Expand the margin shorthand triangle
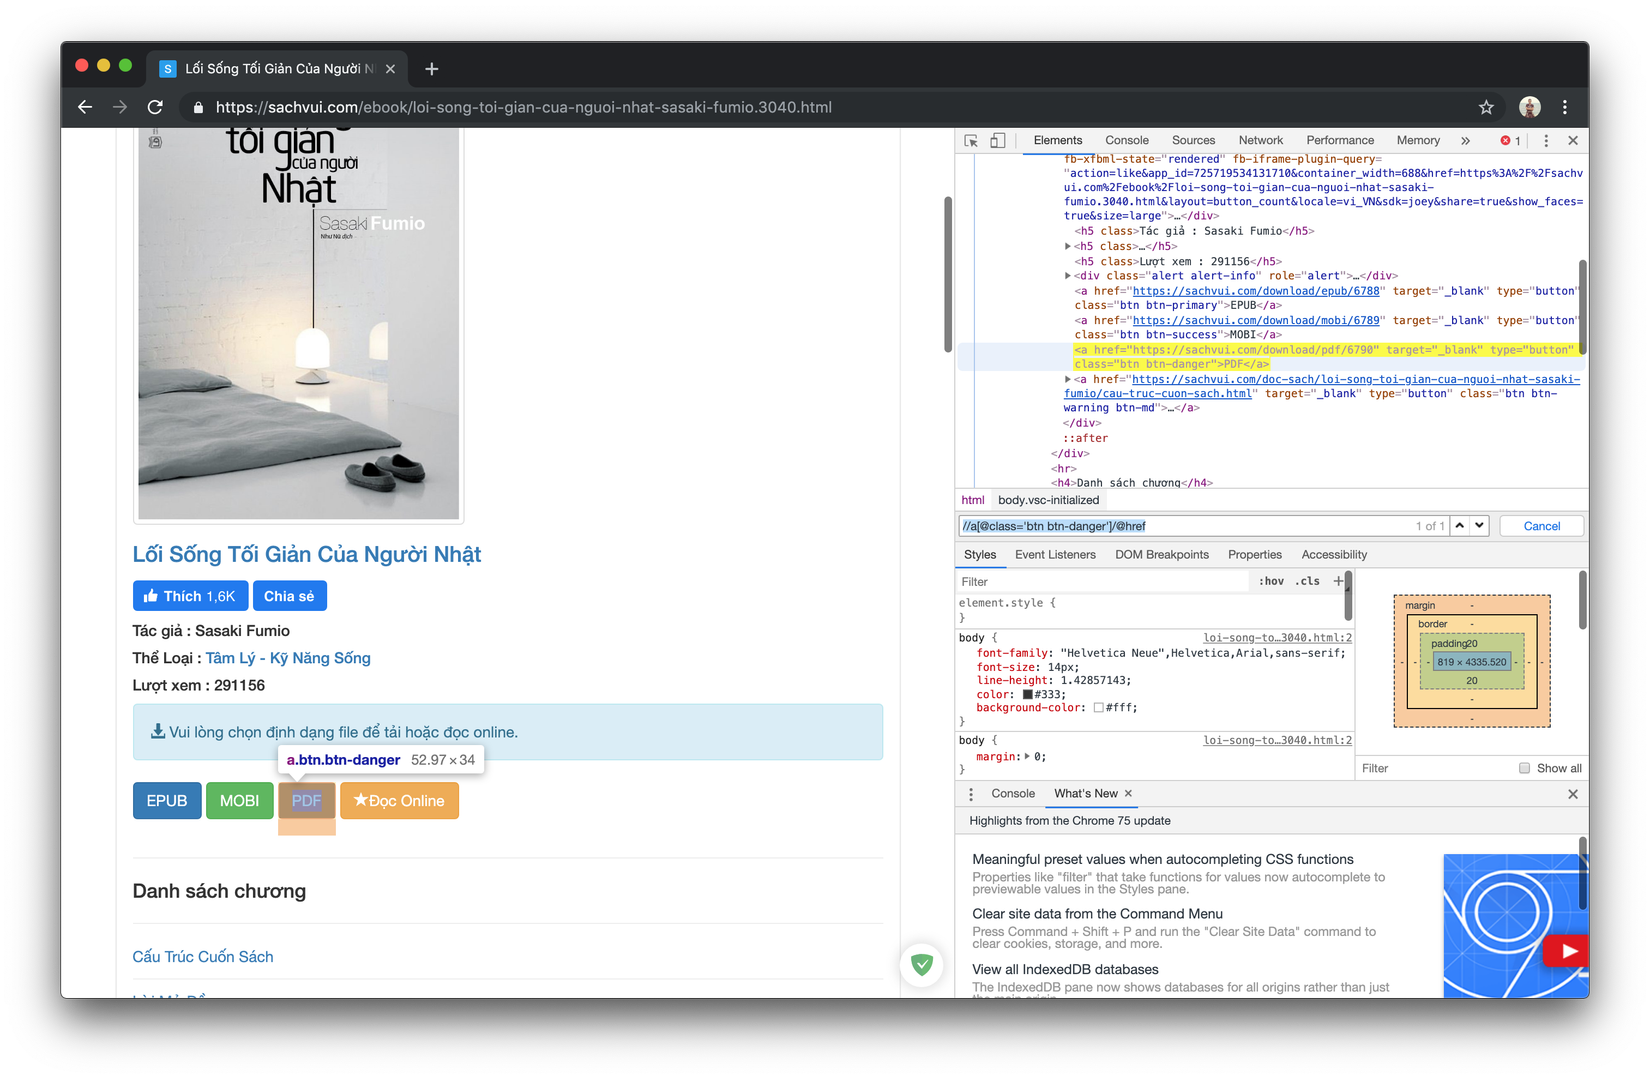Image resolution: width=1650 pixels, height=1079 pixels. 1027,757
